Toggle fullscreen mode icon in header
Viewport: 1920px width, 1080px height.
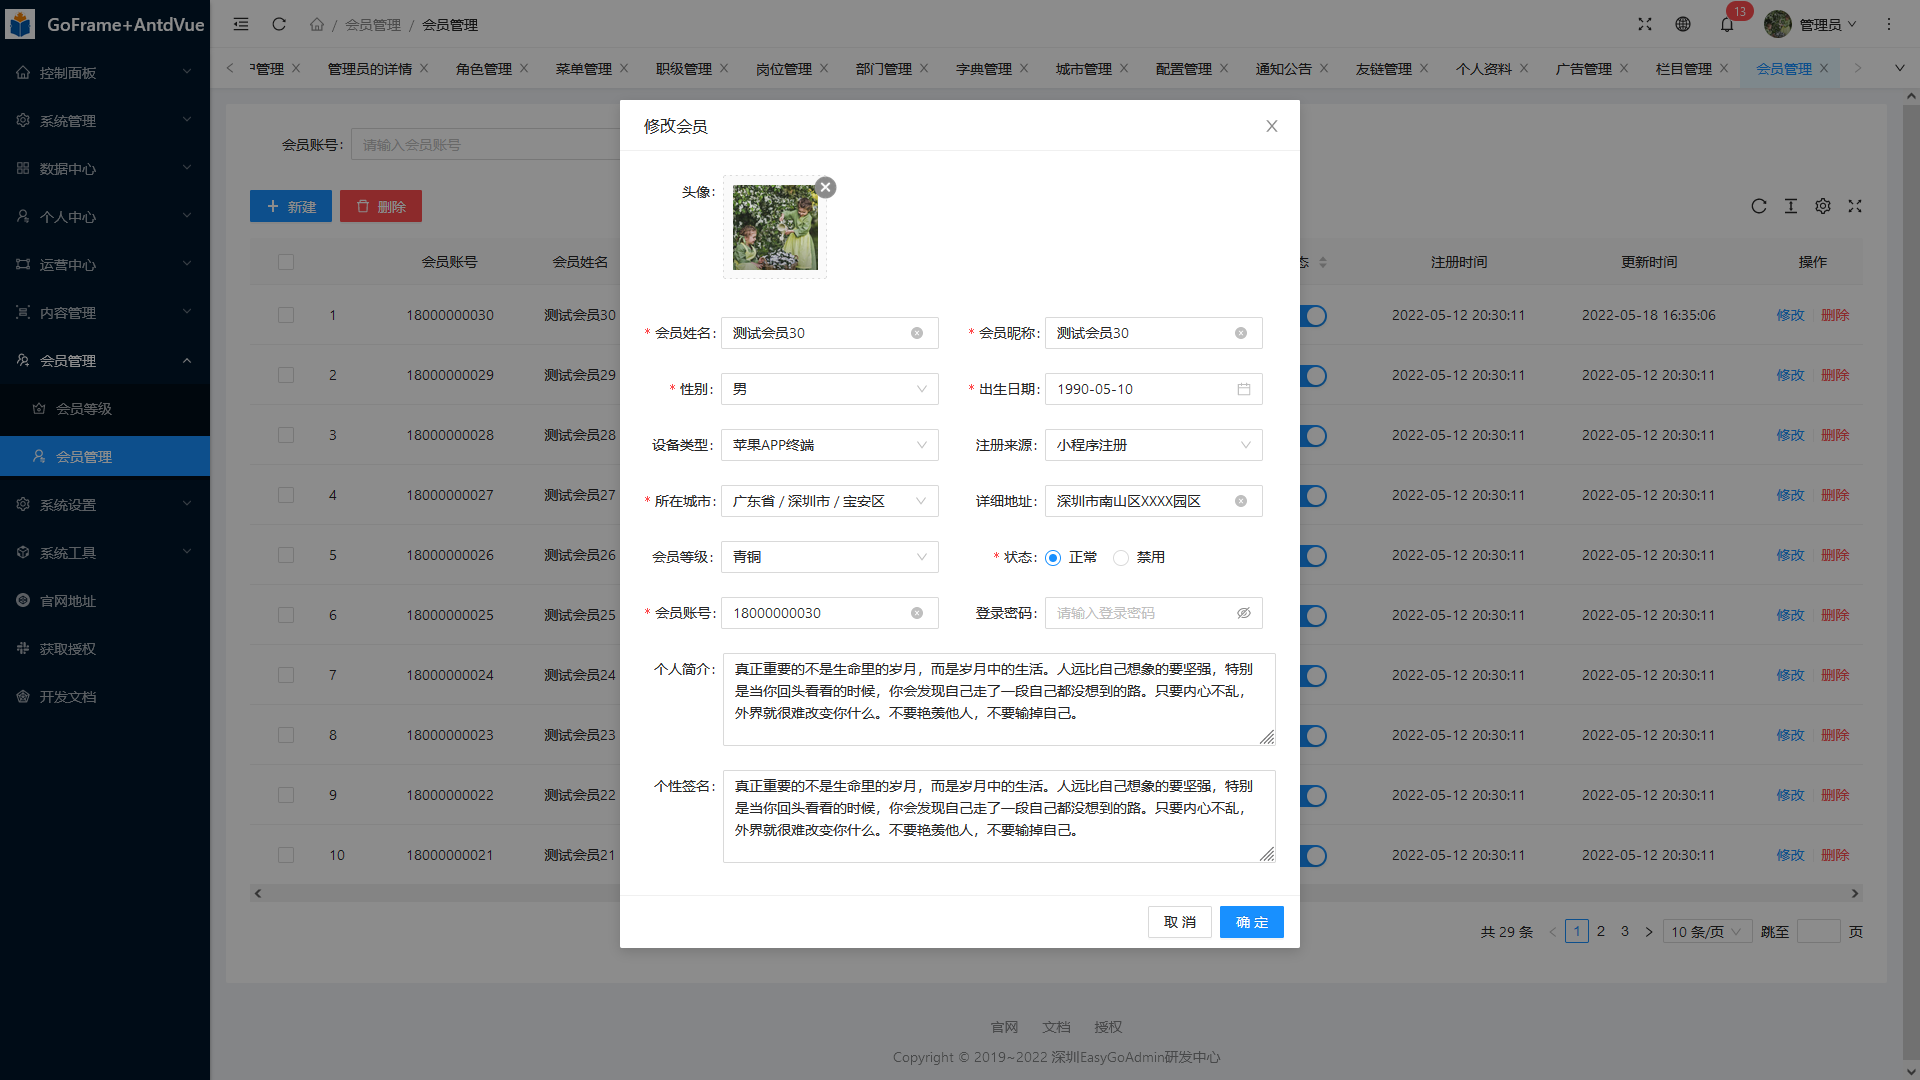click(x=1645, y=24)
